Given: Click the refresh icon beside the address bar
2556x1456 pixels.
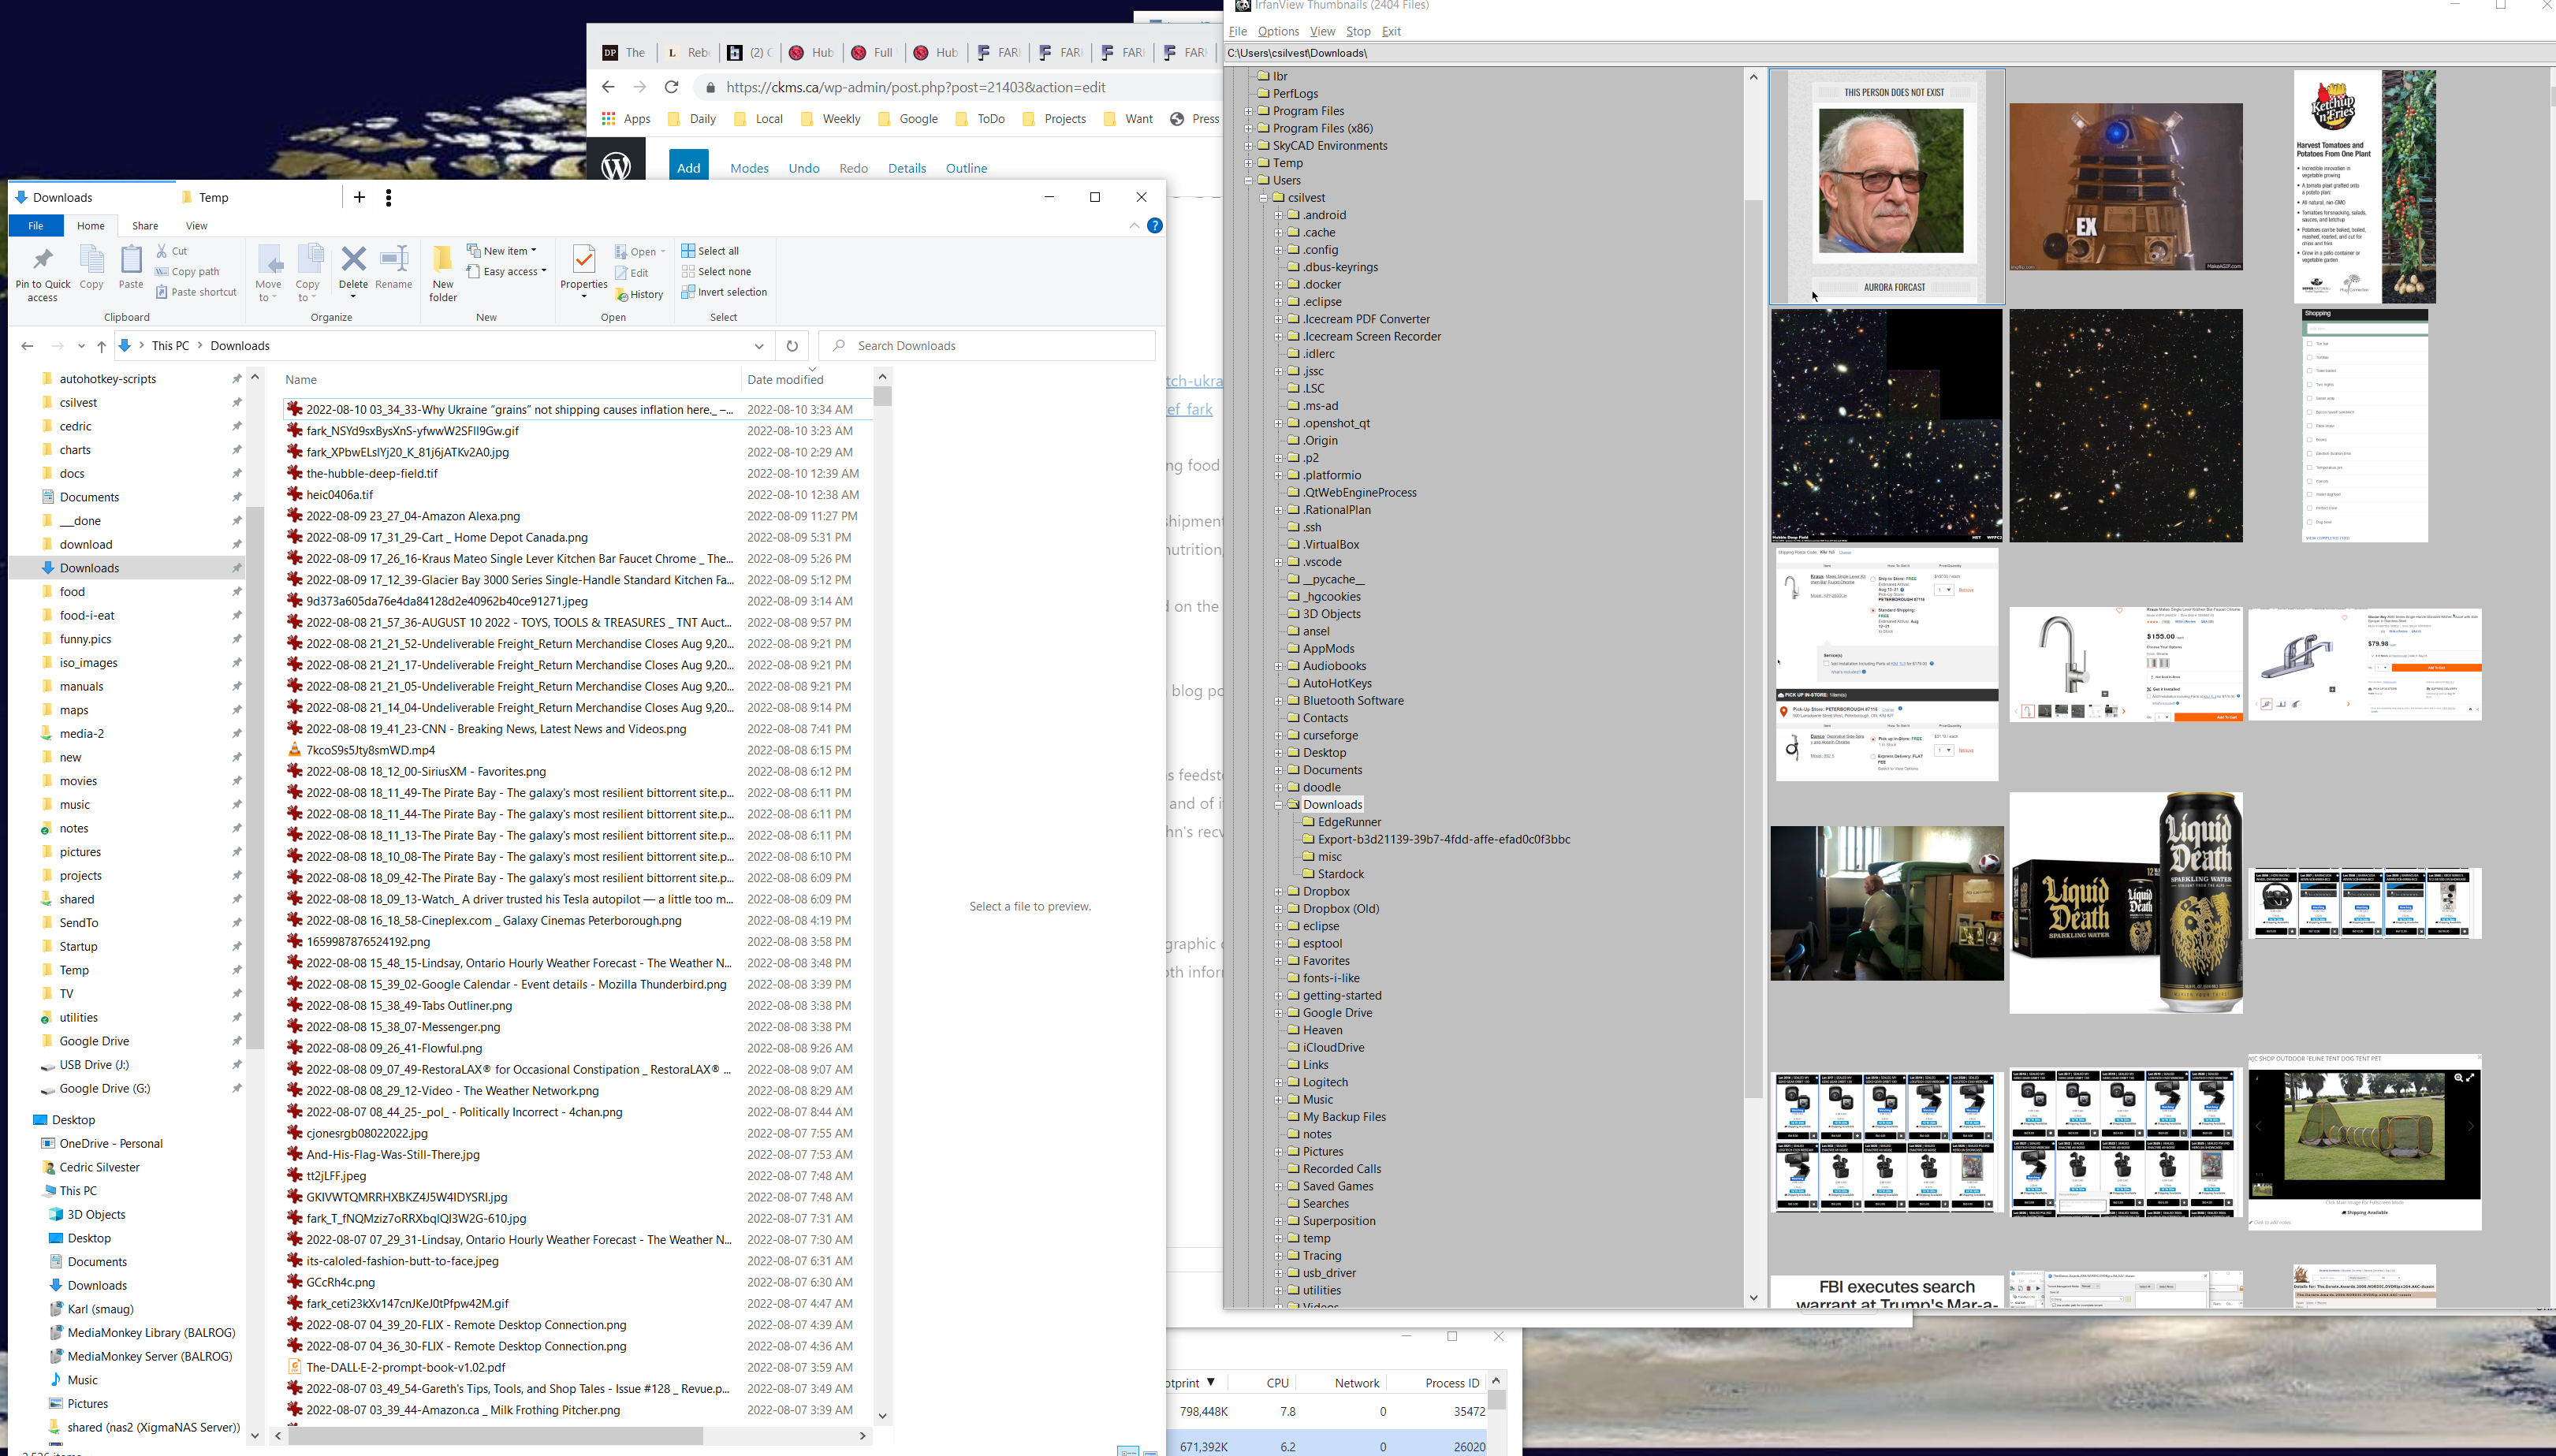Looking at the screenshot, I should 792,346.
